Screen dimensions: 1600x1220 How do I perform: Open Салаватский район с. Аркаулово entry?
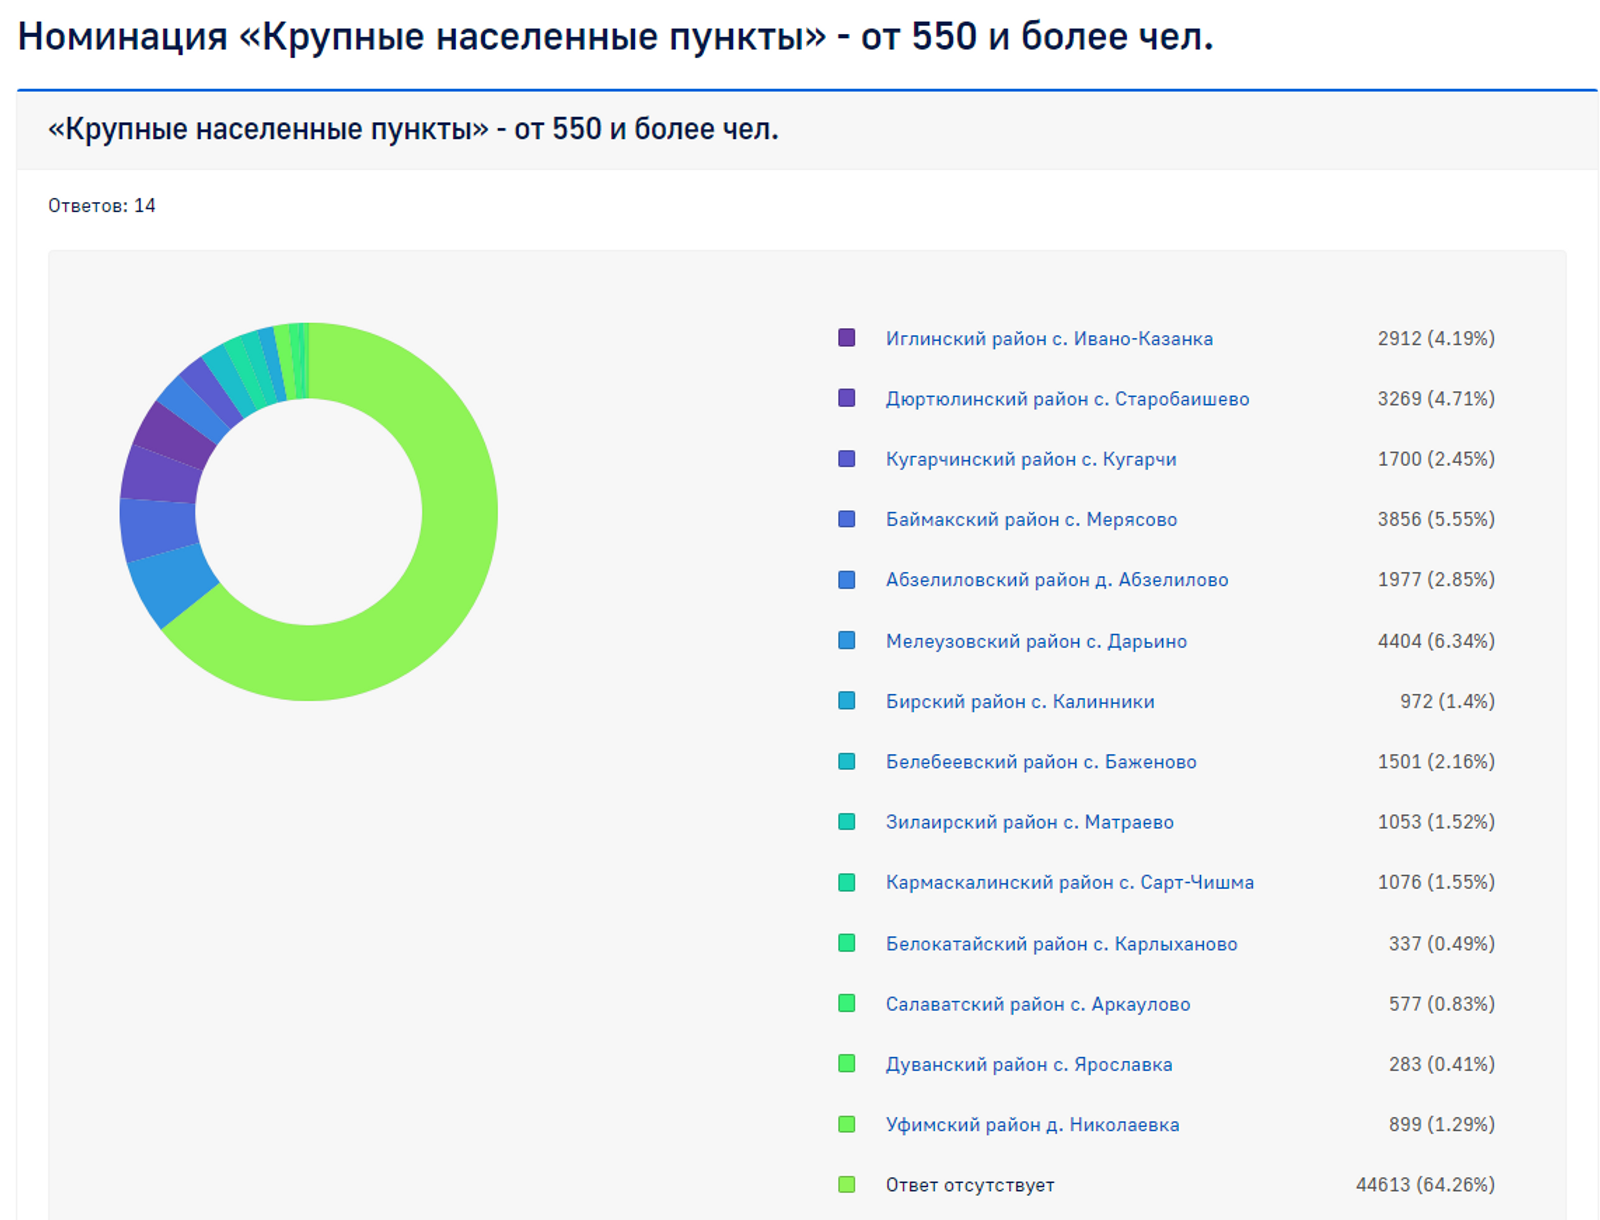tap(1038, 1004)
